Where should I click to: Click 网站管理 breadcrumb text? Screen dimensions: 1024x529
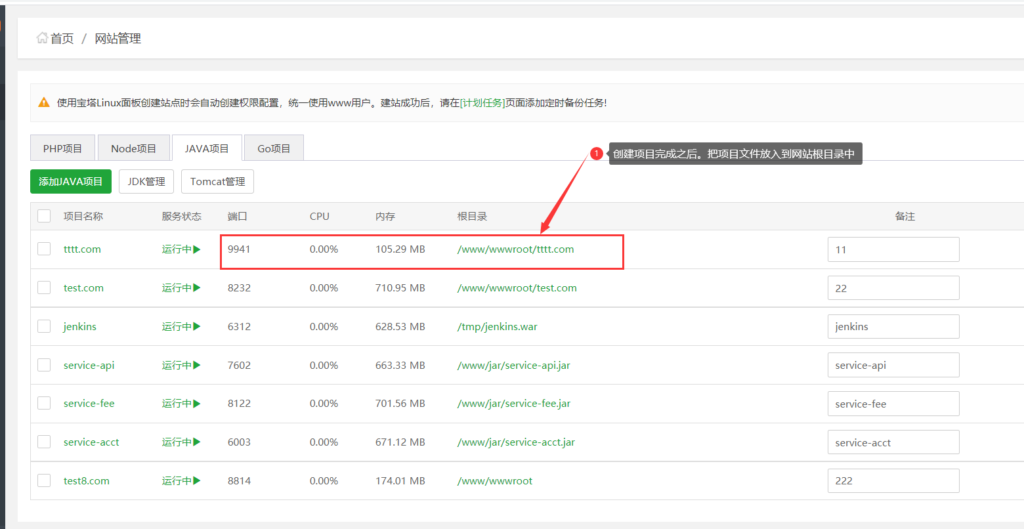click(118, 39)
